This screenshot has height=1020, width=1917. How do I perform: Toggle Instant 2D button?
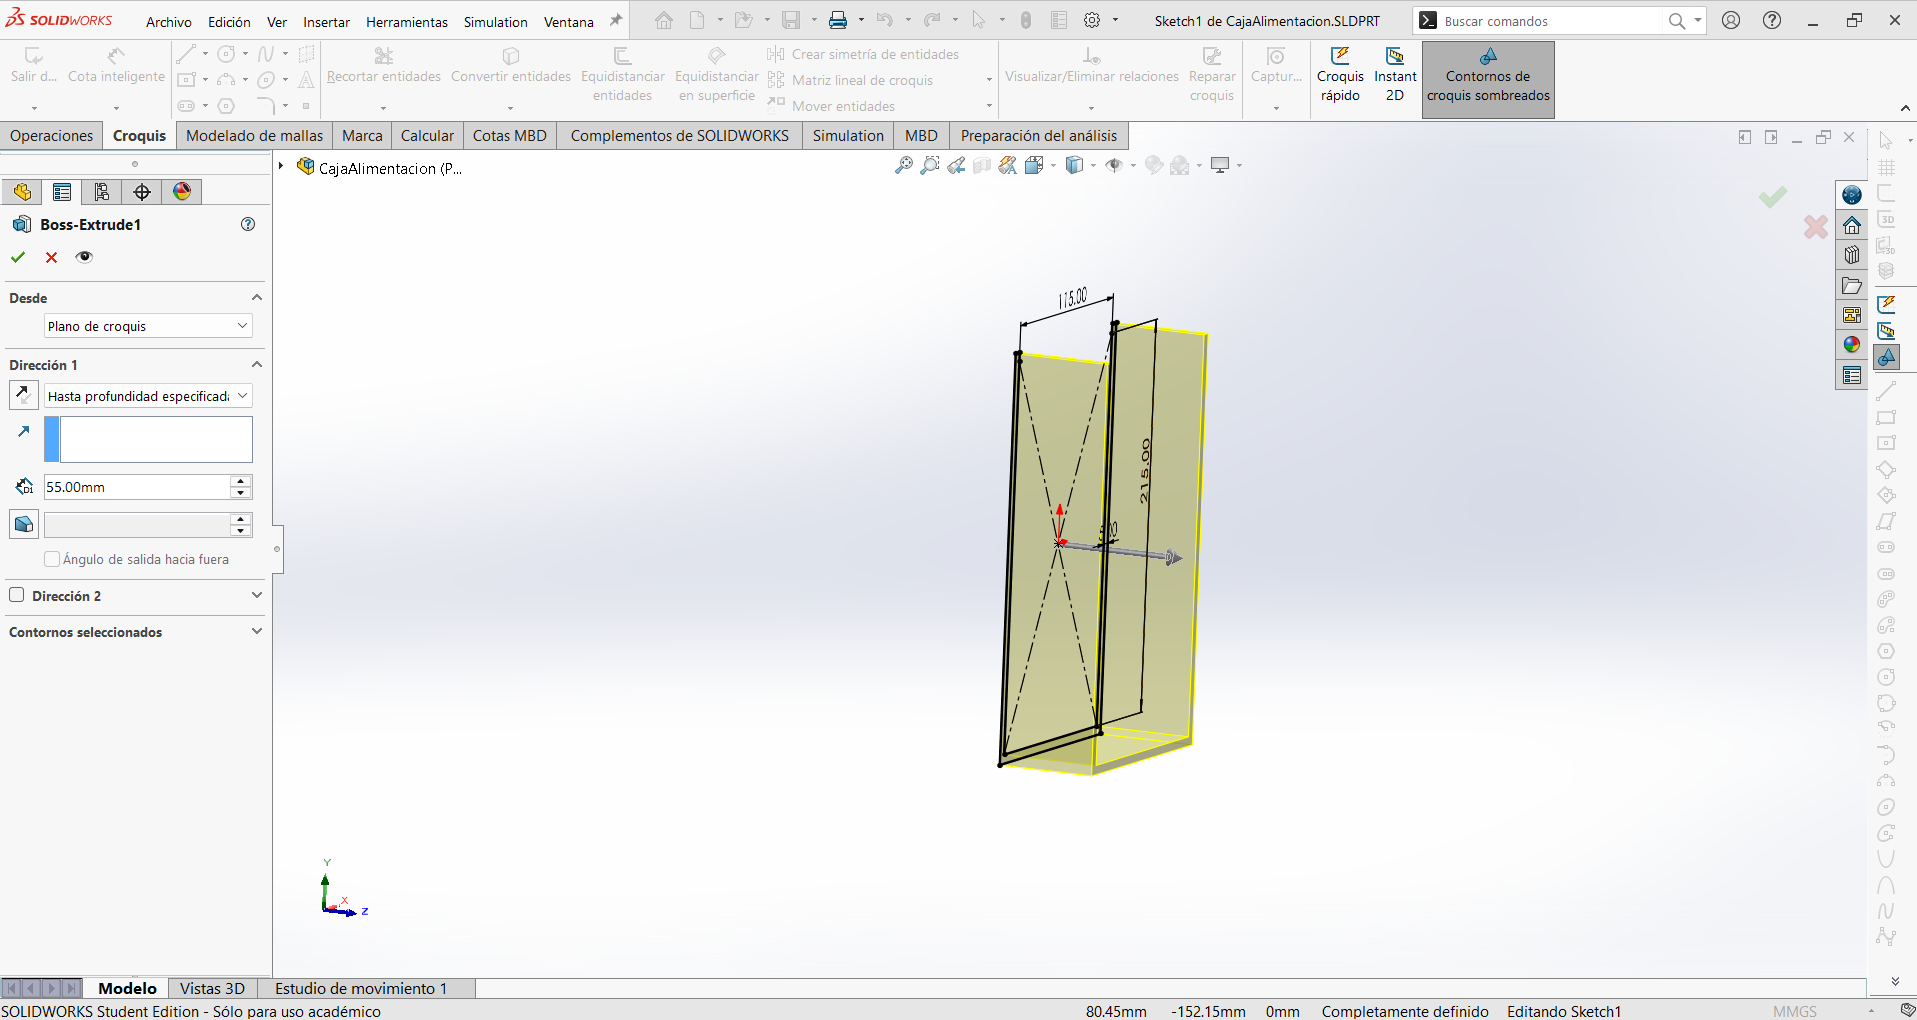1395,75
